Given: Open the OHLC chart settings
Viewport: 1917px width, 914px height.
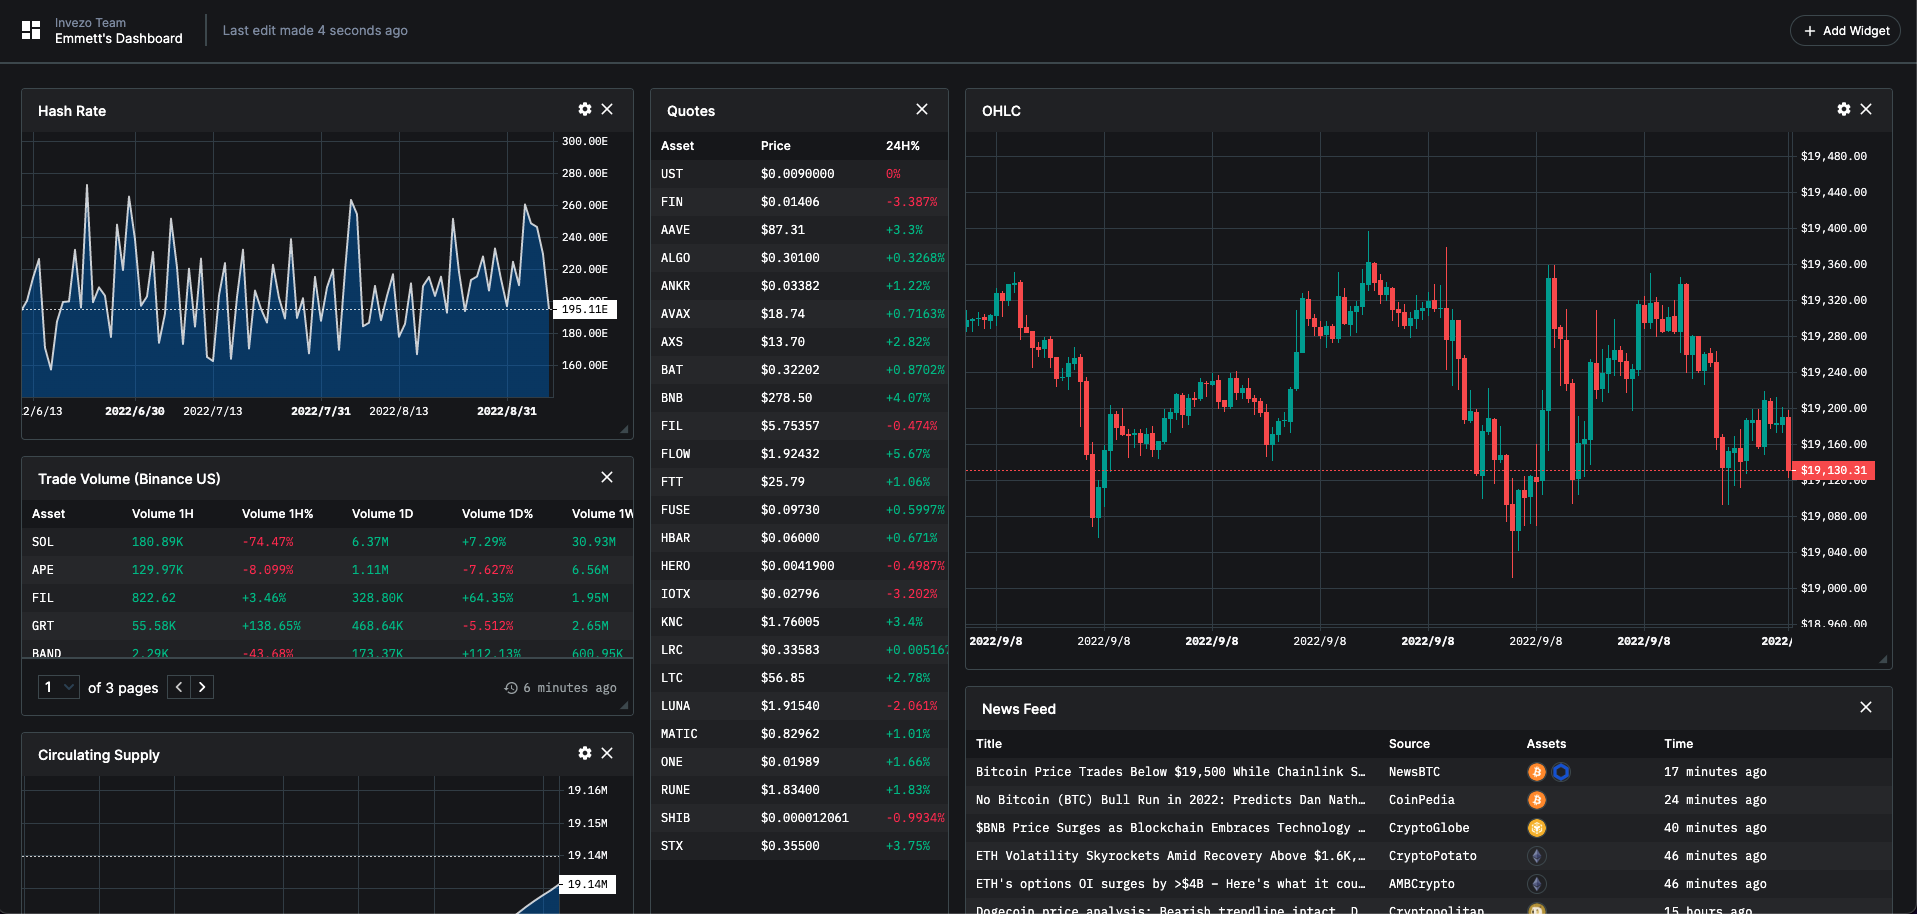Looking at the screenshot, I should click(1843, 109).
